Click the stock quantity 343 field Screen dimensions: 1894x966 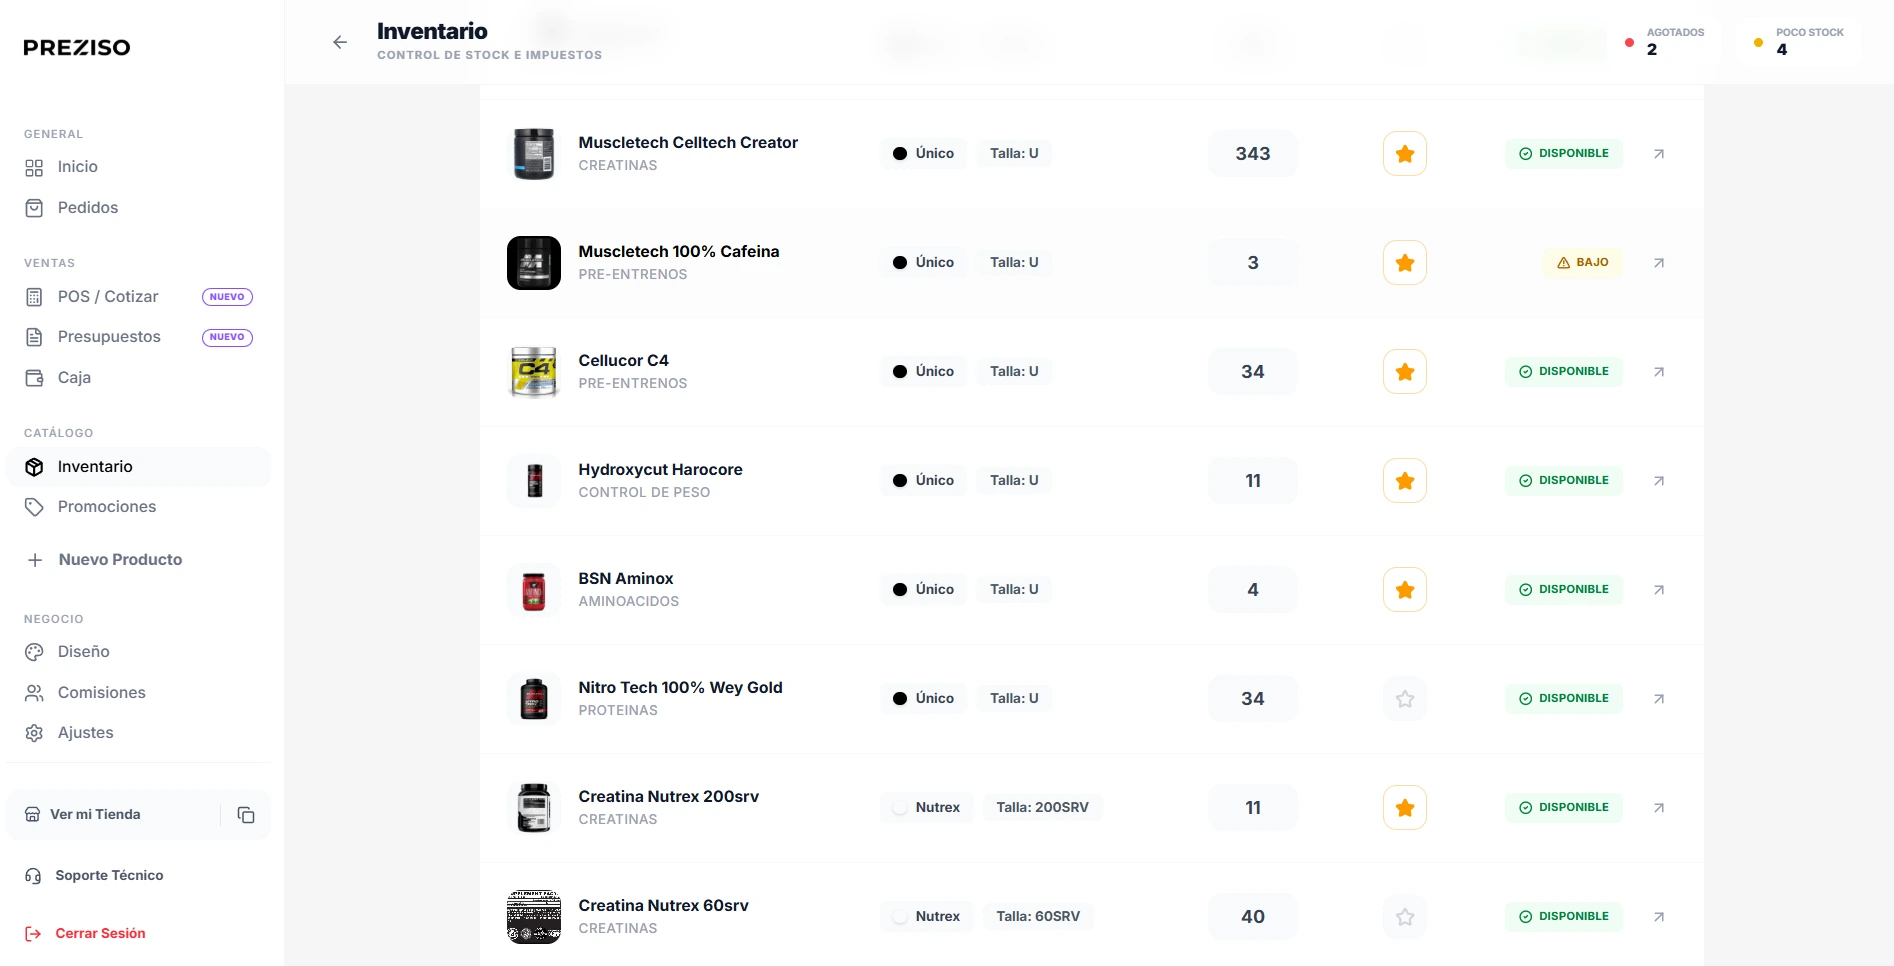pyautogui.click(x=1253, y=154)
